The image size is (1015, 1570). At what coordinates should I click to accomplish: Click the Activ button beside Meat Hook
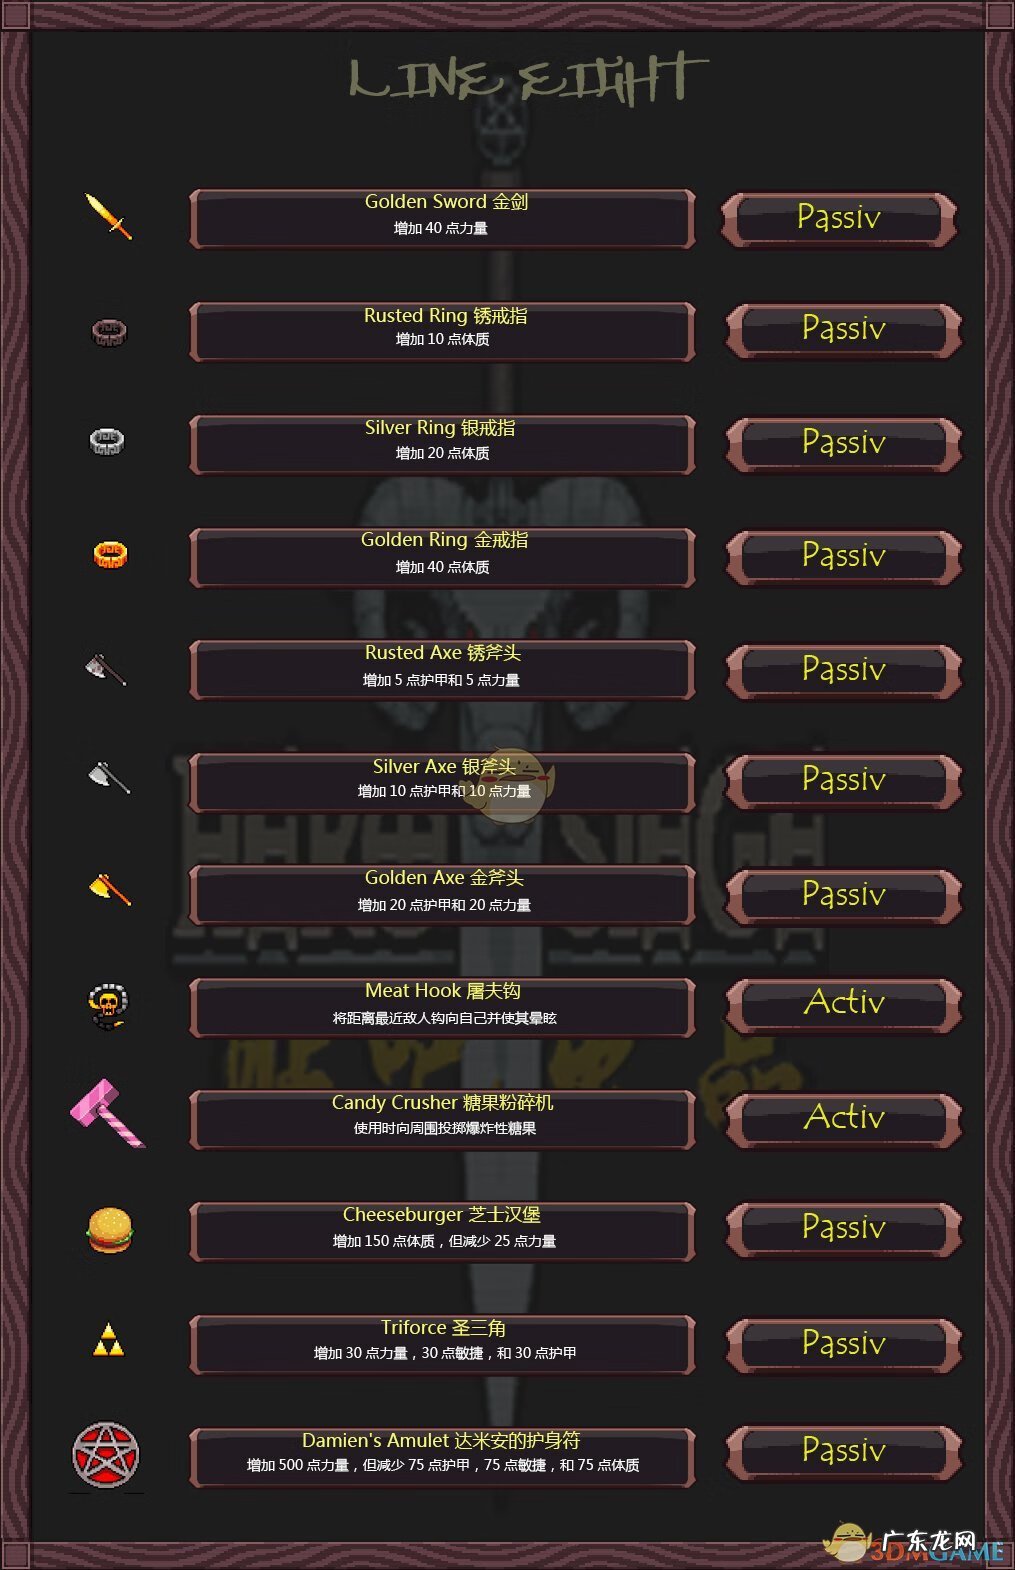click(x=844, y=1004)
